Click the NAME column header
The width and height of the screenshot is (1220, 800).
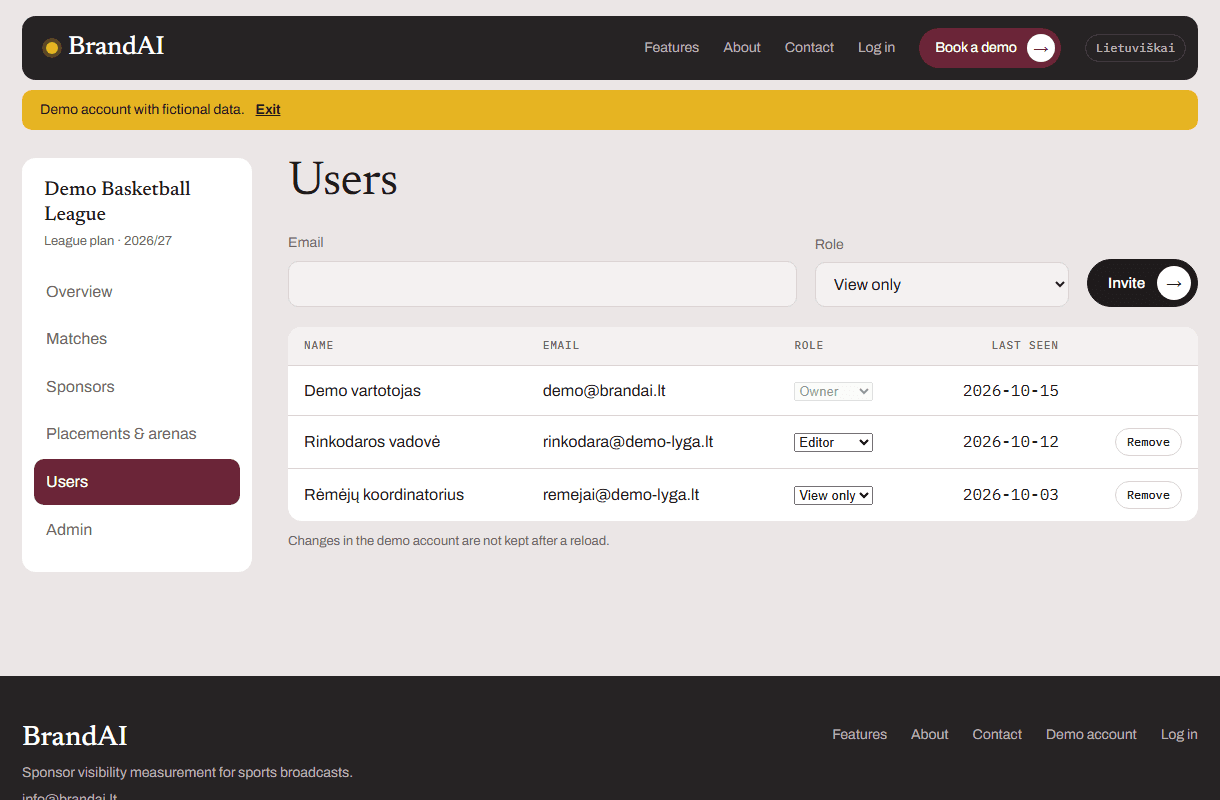point(319,346)
